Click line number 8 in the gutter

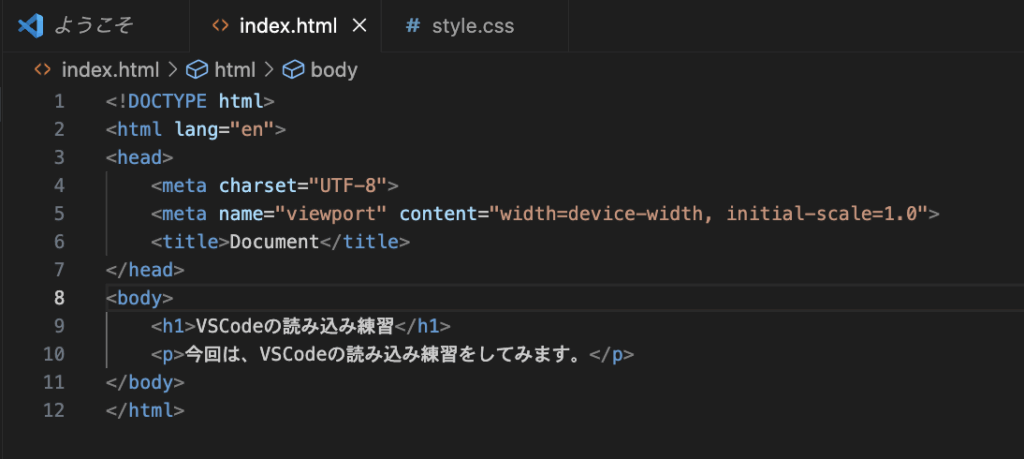[59, 298]
